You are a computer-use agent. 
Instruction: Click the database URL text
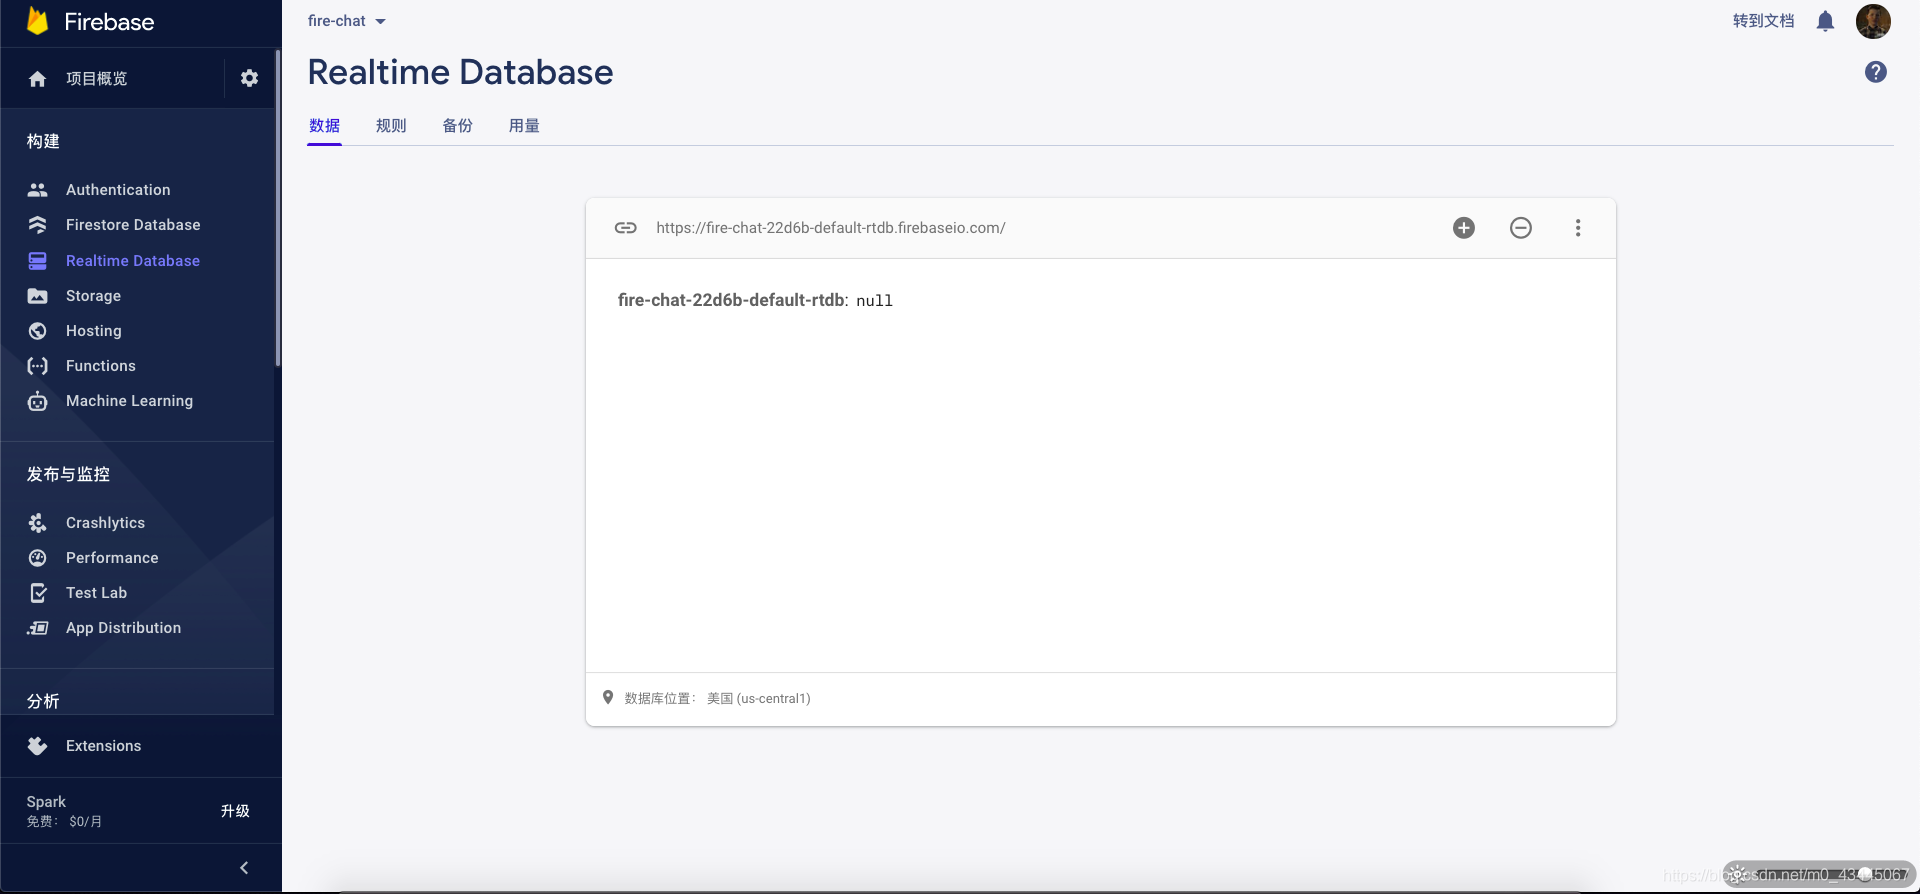[x=831, y=228]
